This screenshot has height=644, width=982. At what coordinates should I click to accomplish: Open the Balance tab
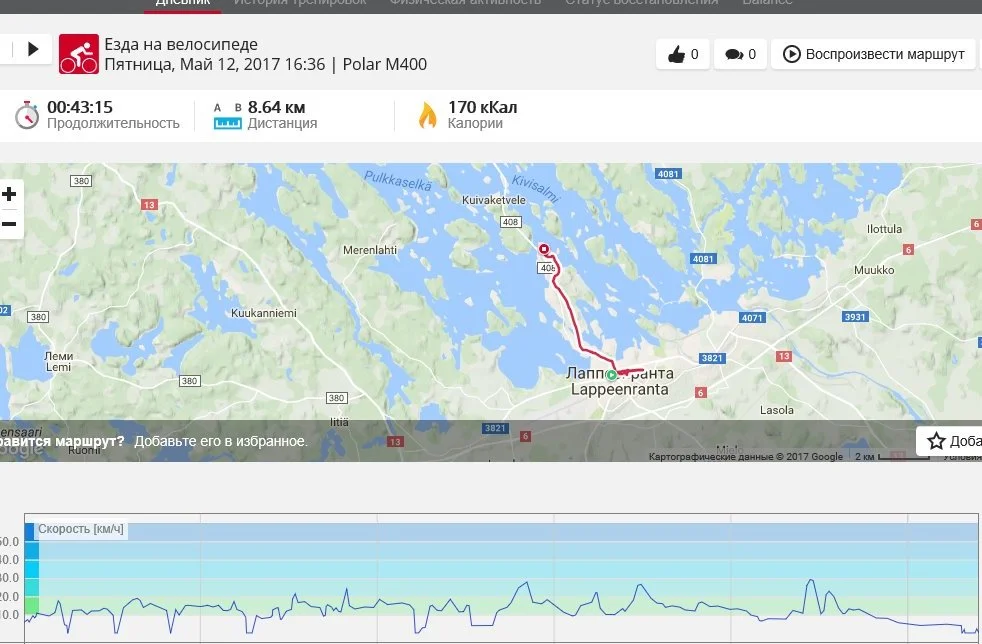(x=767, y=3)
